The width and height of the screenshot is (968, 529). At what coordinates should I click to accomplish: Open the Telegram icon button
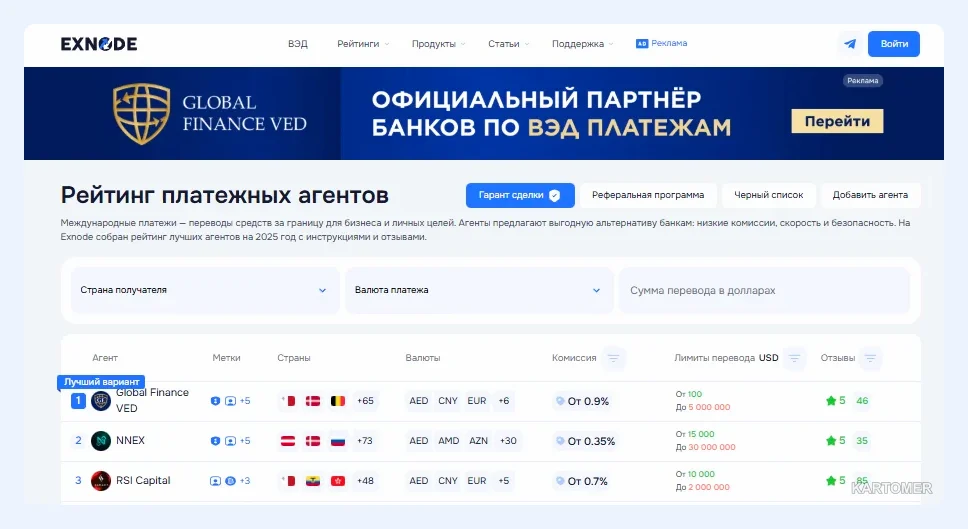850,44
